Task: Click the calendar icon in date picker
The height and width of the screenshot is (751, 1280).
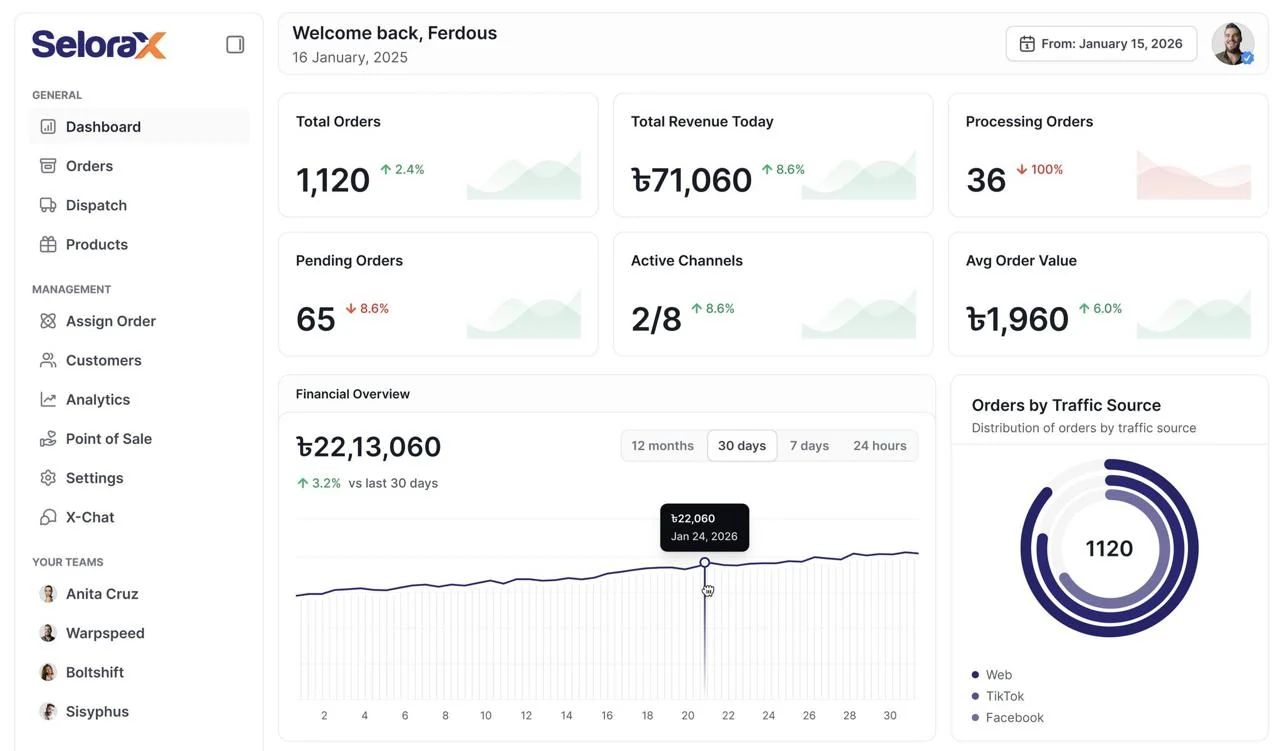Action: 1027,44
